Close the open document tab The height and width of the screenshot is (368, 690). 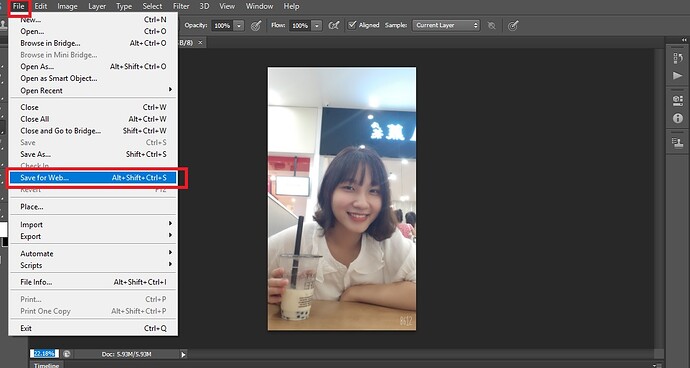(x=200, y=43)
